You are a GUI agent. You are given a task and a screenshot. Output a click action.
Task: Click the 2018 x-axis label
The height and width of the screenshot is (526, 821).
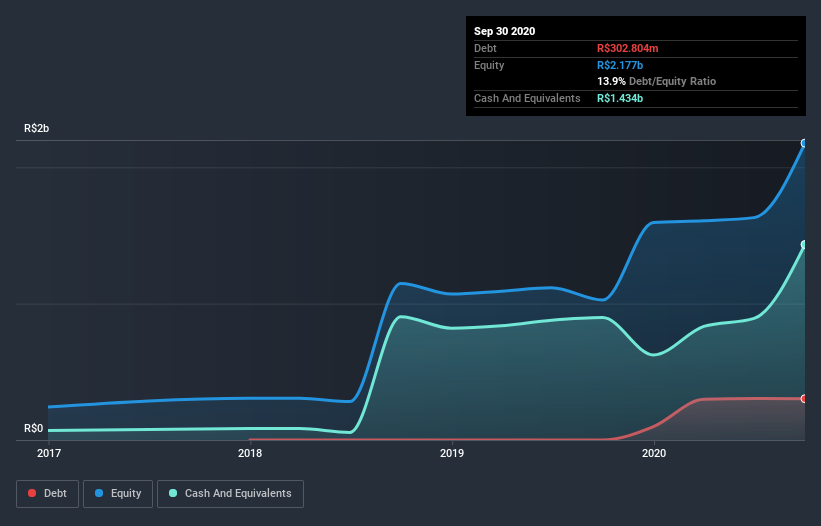(x=250, y=453)
